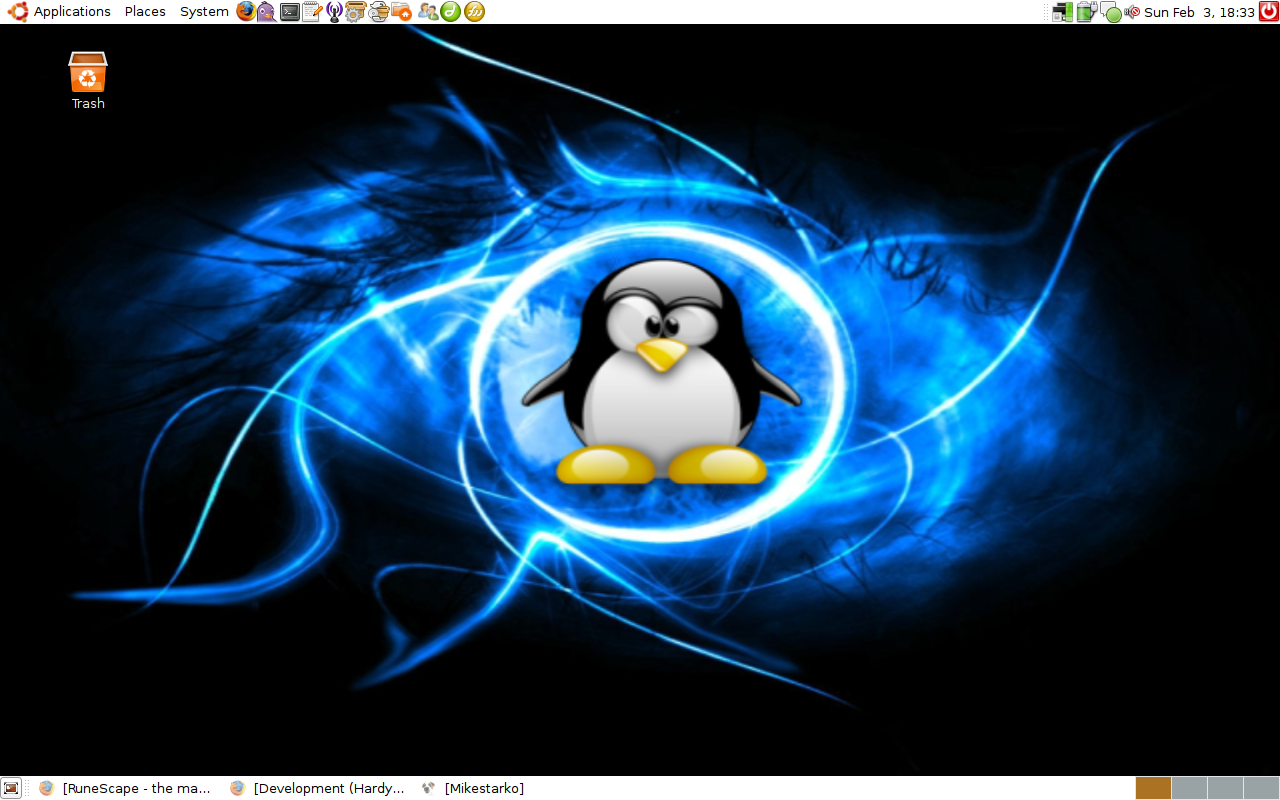The height and width of the screenshot is (800, 1280).
Task: Click the purple wireless antenna launcher
Action: click(335, 12)
